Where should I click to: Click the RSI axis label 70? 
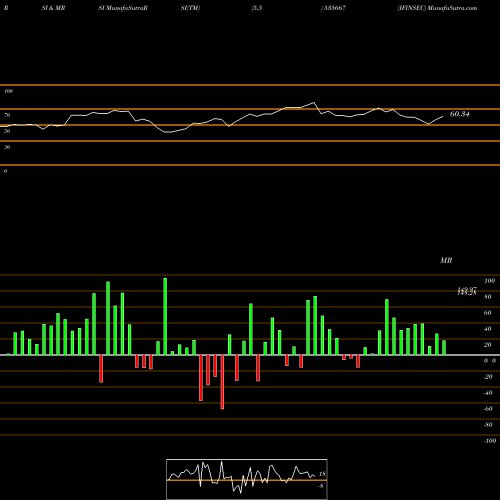click(7, 115)
